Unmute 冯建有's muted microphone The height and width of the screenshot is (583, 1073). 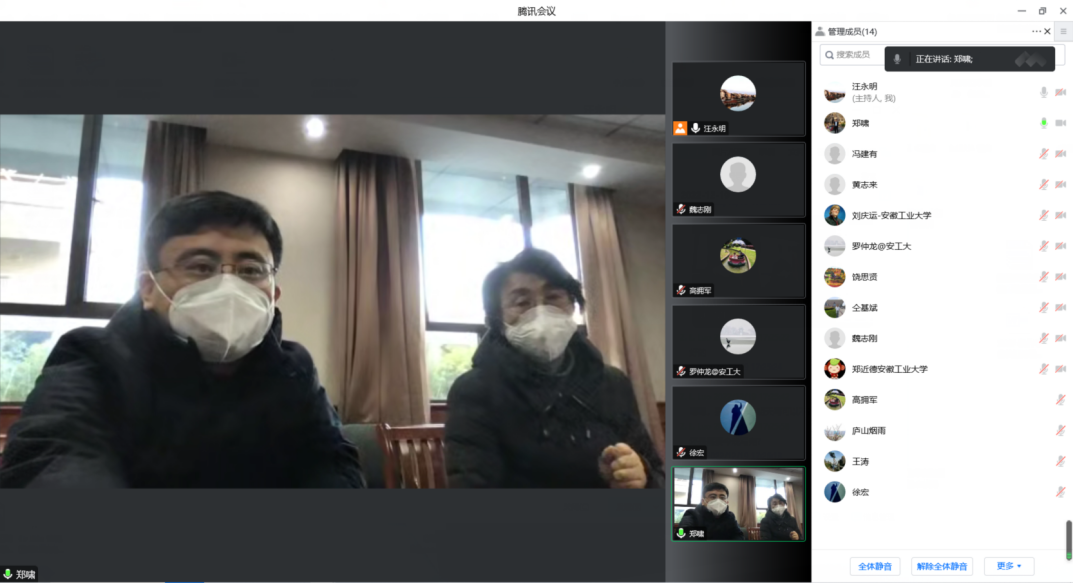[x=1044, y=154]
